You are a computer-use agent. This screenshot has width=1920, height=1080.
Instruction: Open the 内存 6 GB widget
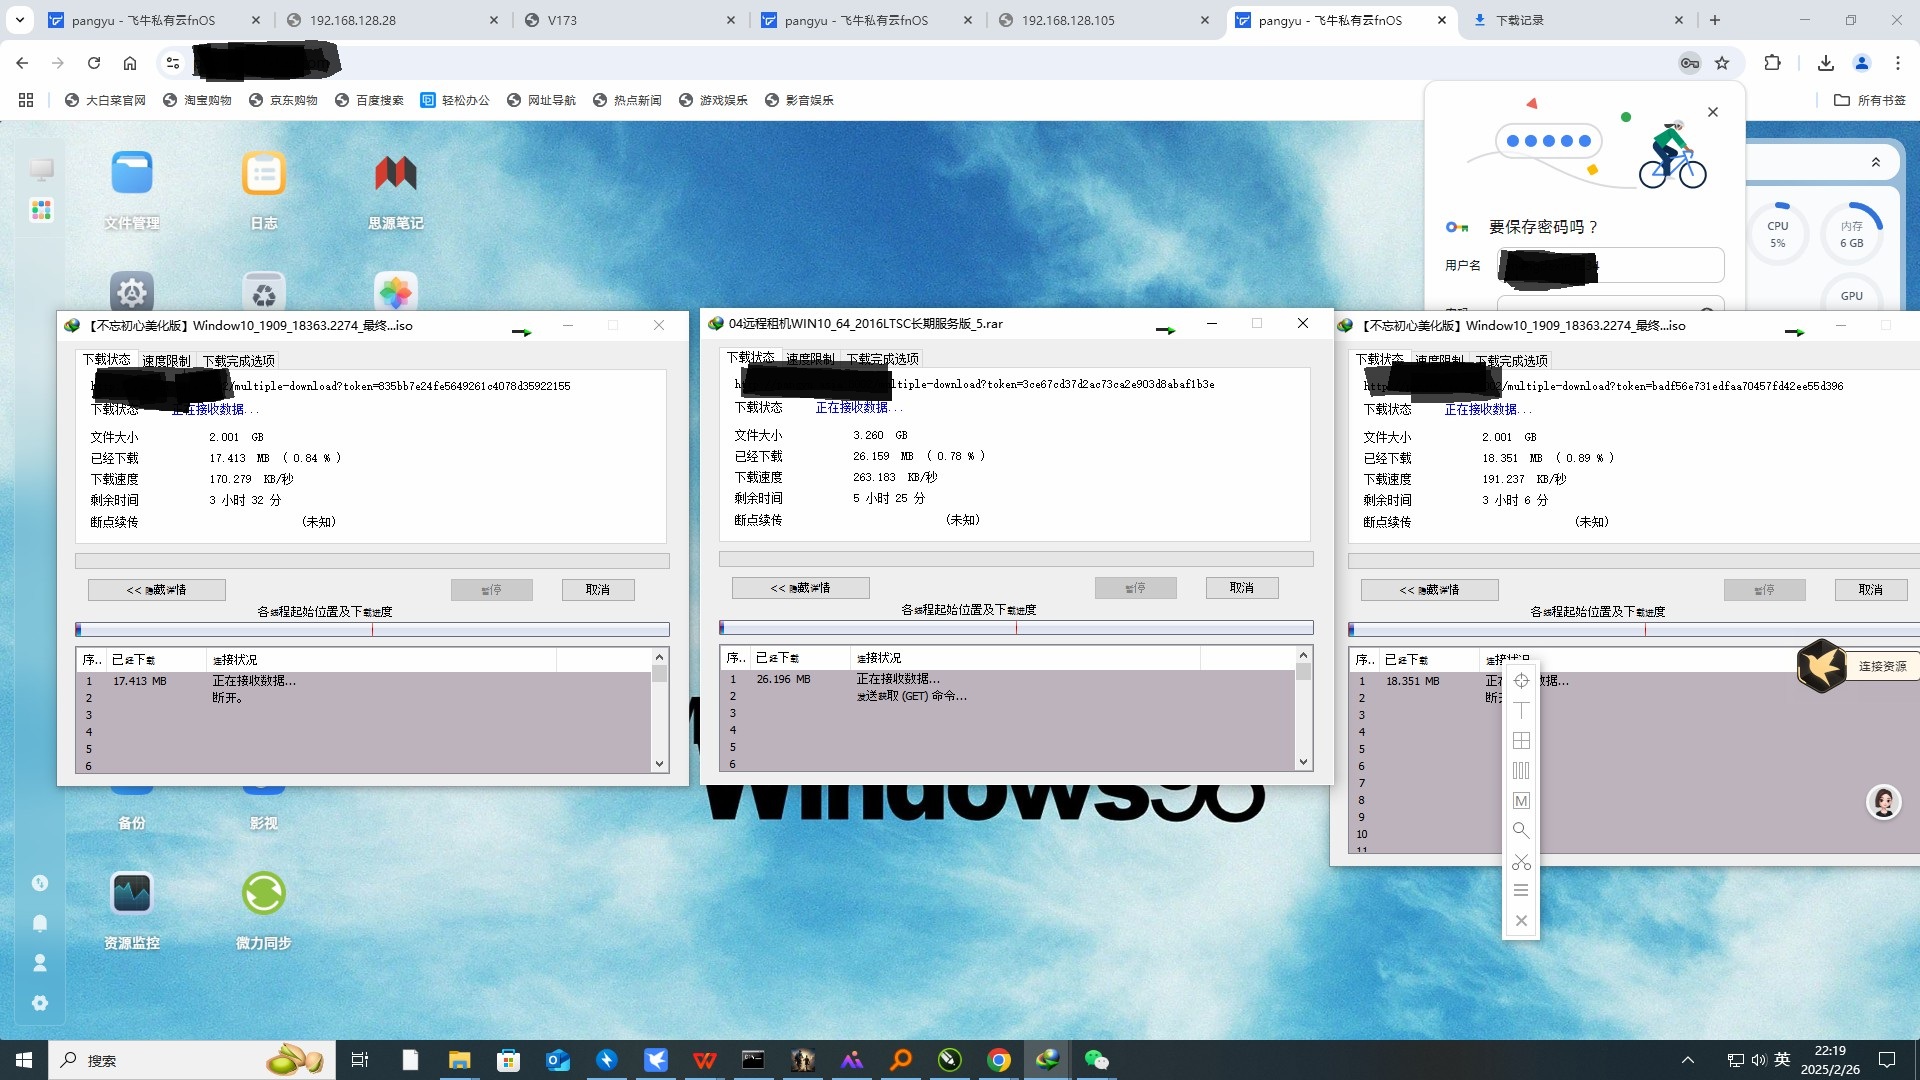coord(1851,234)
